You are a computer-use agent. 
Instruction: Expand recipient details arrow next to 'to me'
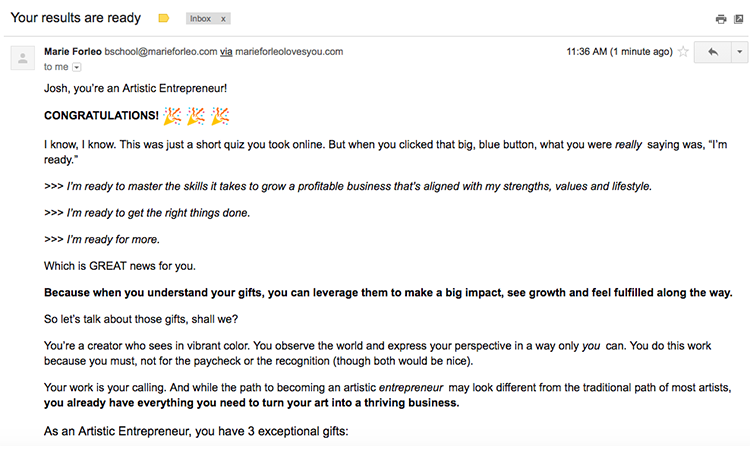tap(77, 67)
